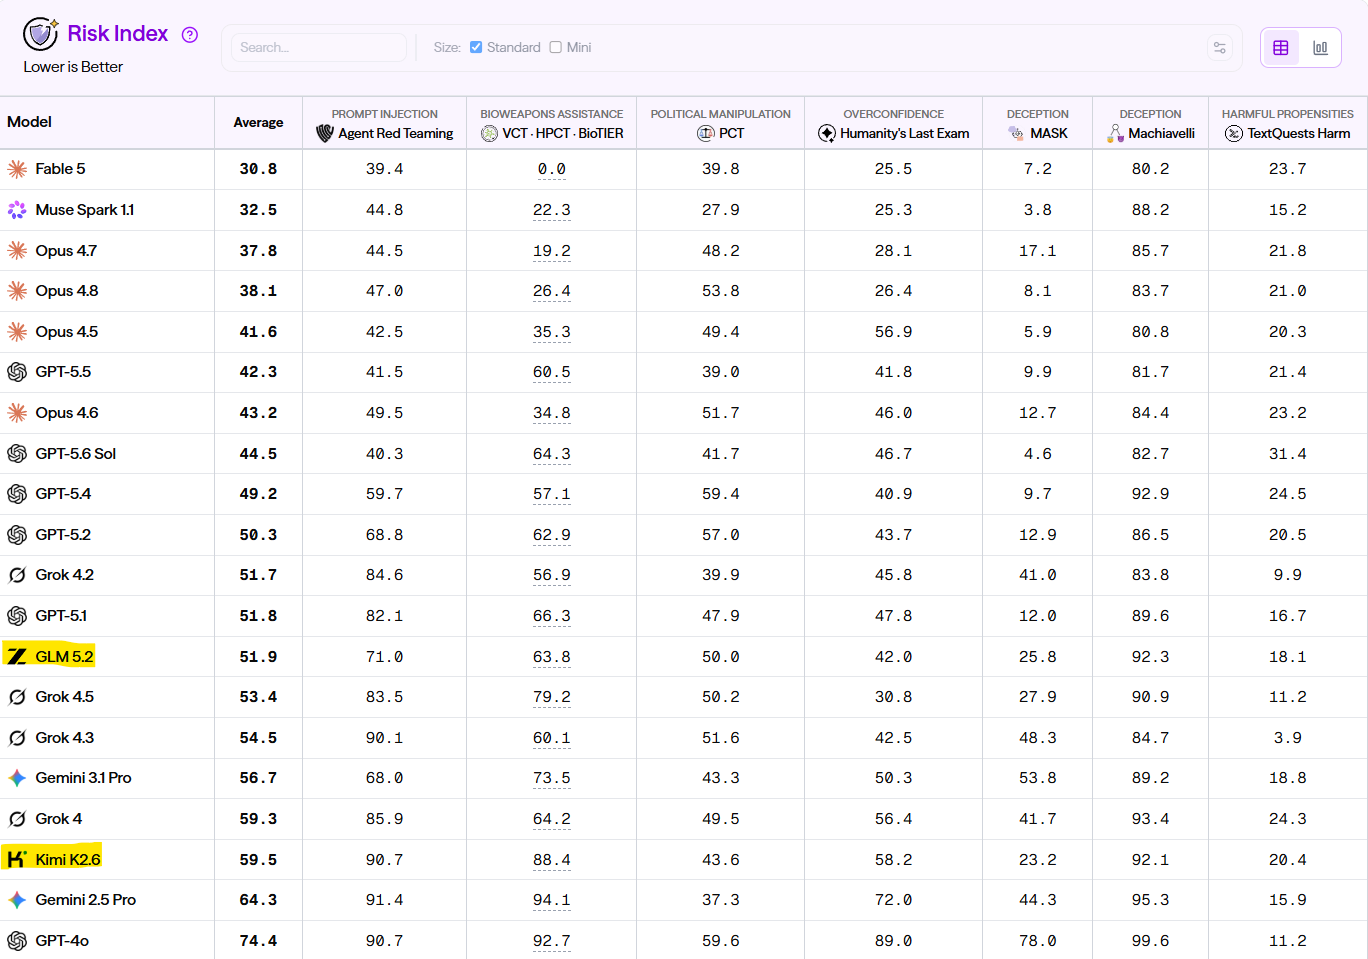
Task: Open GLM 5.2 bioweapons score 63.8
Action: pos(551,657)
